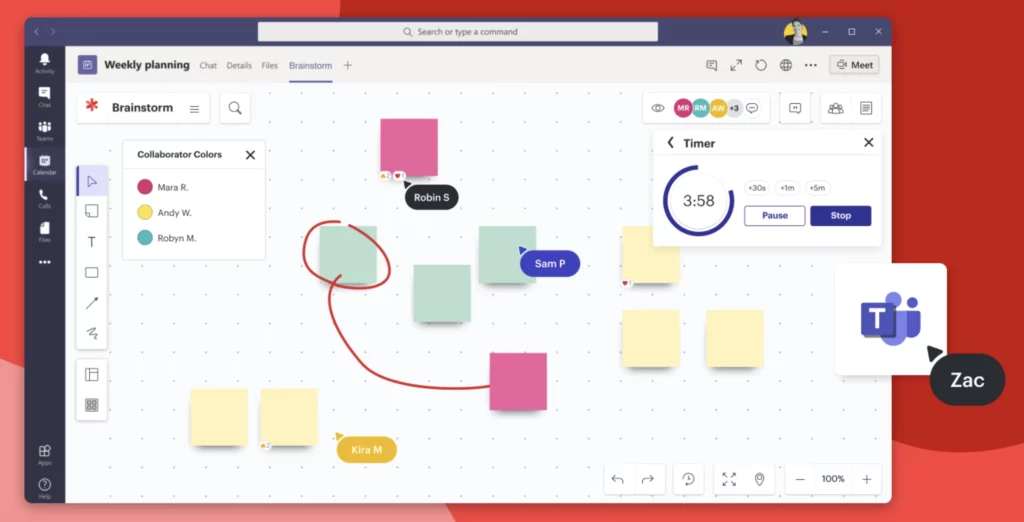Open the Brainstorm board hamburger menu
Screen dimensions: 1024x522
(x=195, y=109)
